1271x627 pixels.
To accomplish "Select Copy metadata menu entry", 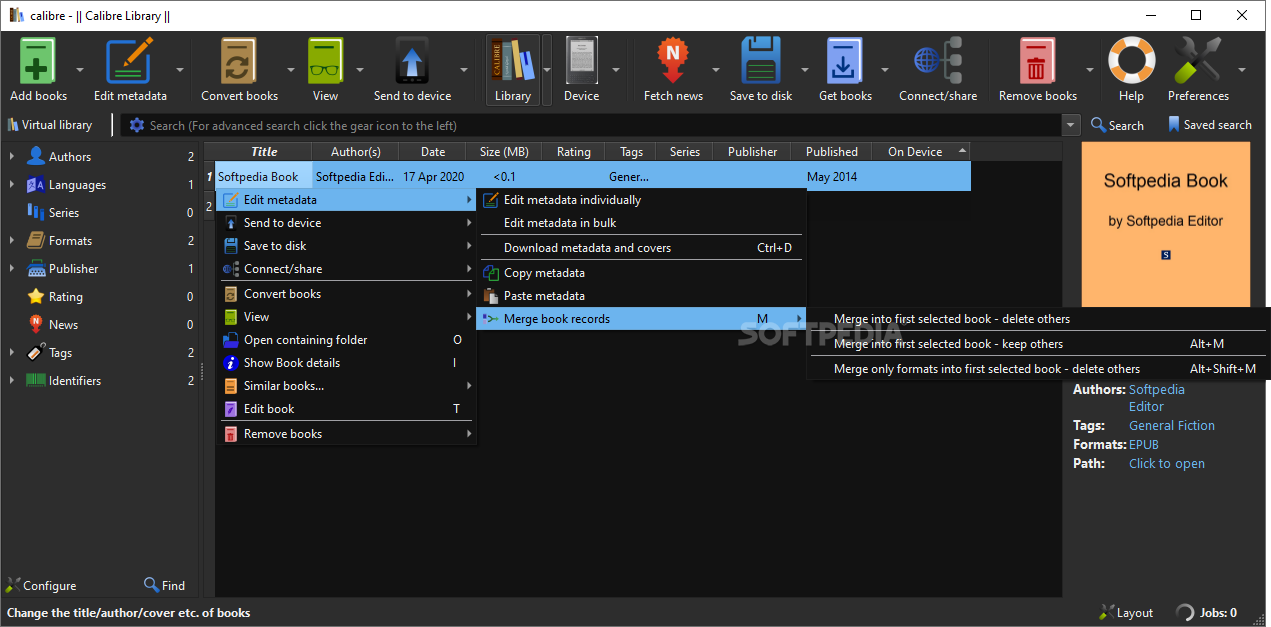I will [x=641, y=273].
